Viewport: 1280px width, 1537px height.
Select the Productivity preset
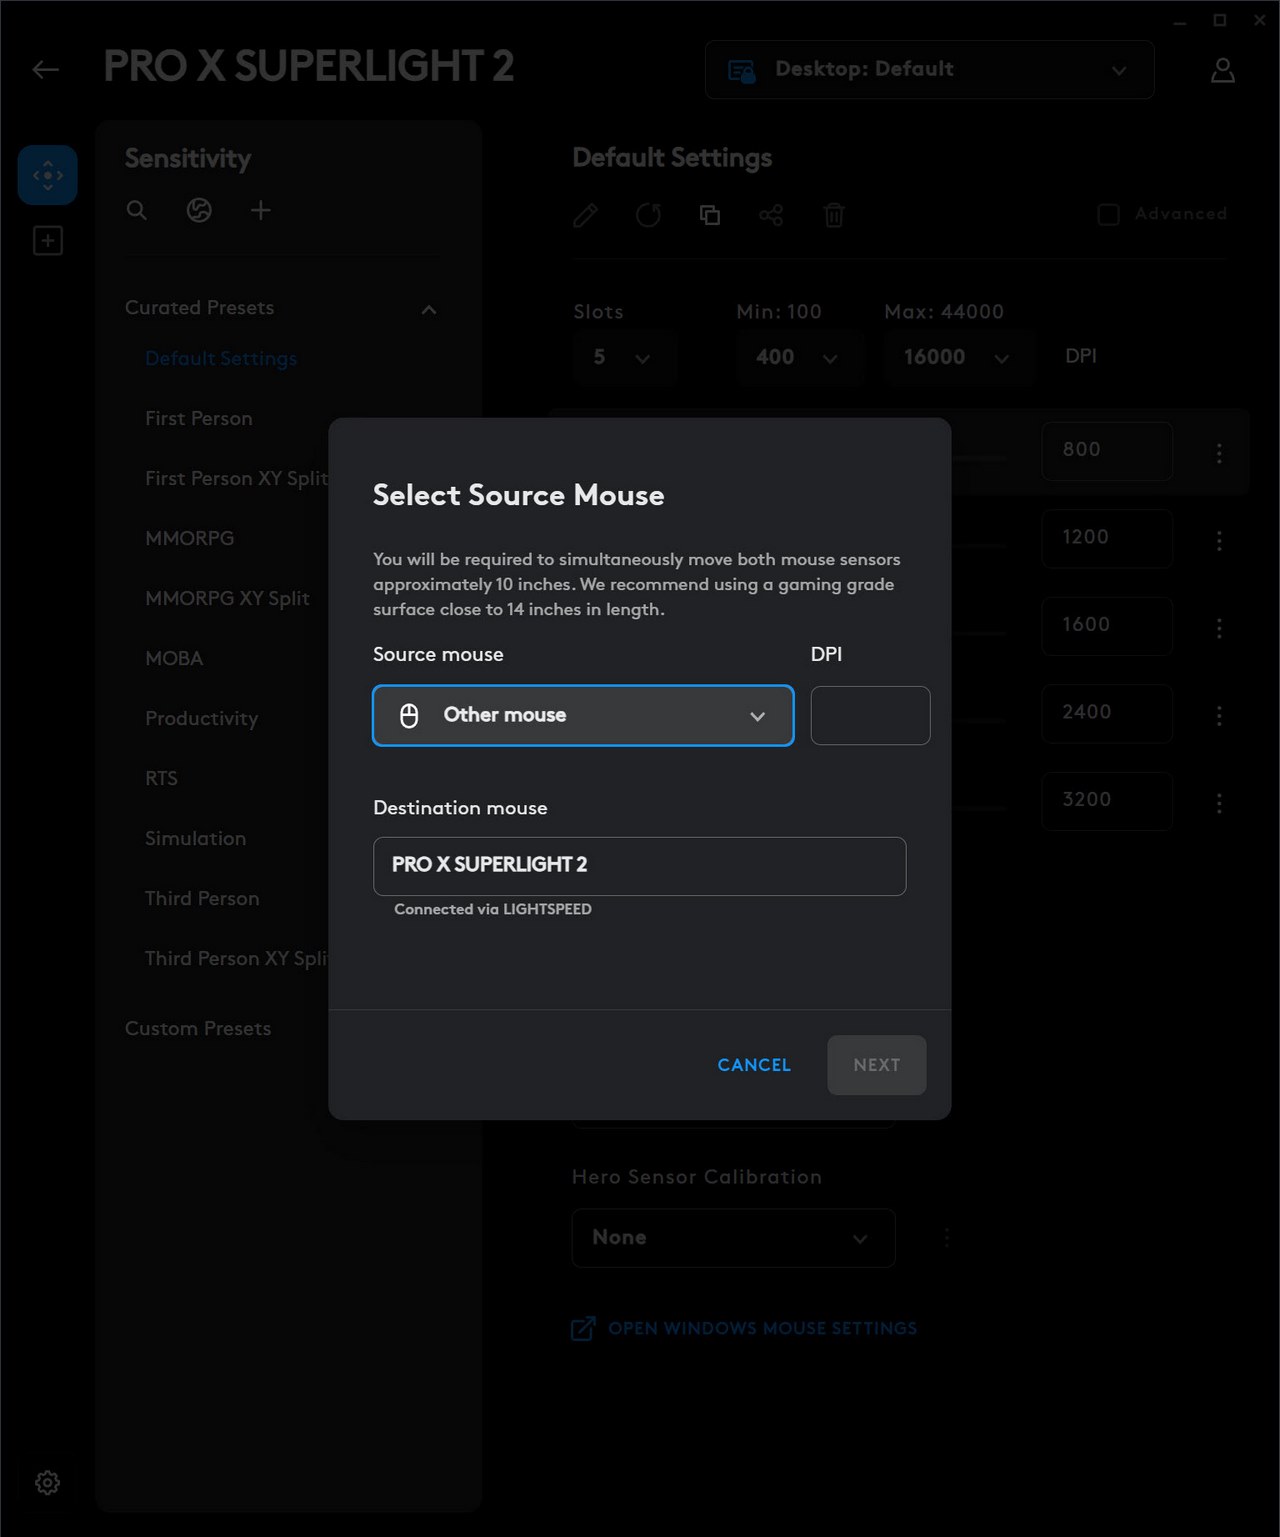point(201,718)
